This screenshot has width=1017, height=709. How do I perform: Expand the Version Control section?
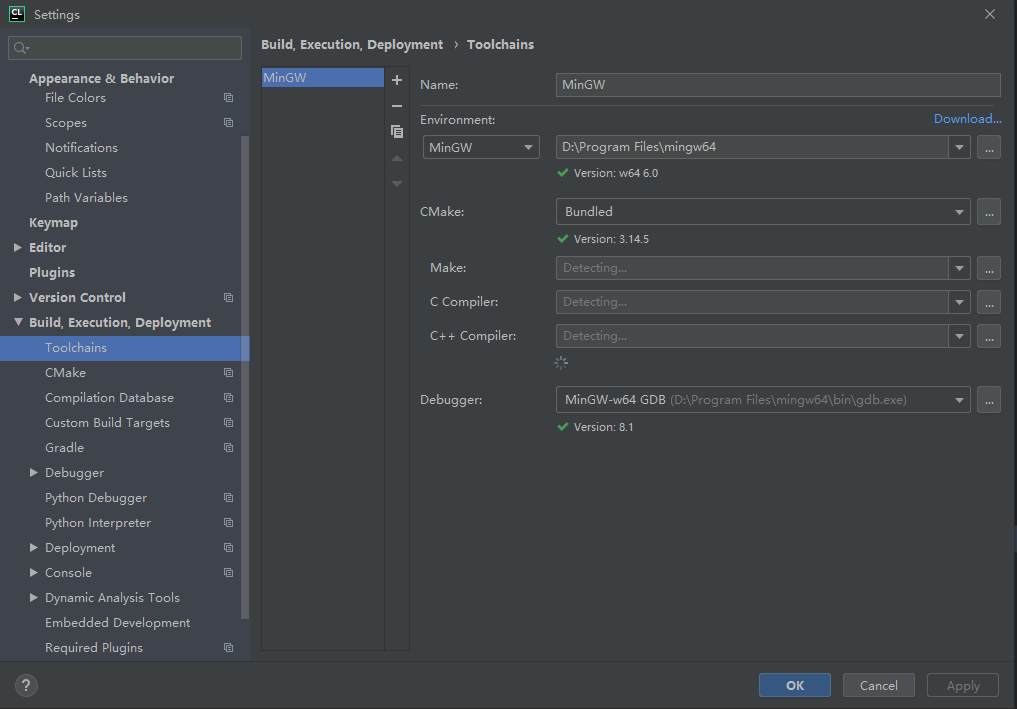point(18,297)
